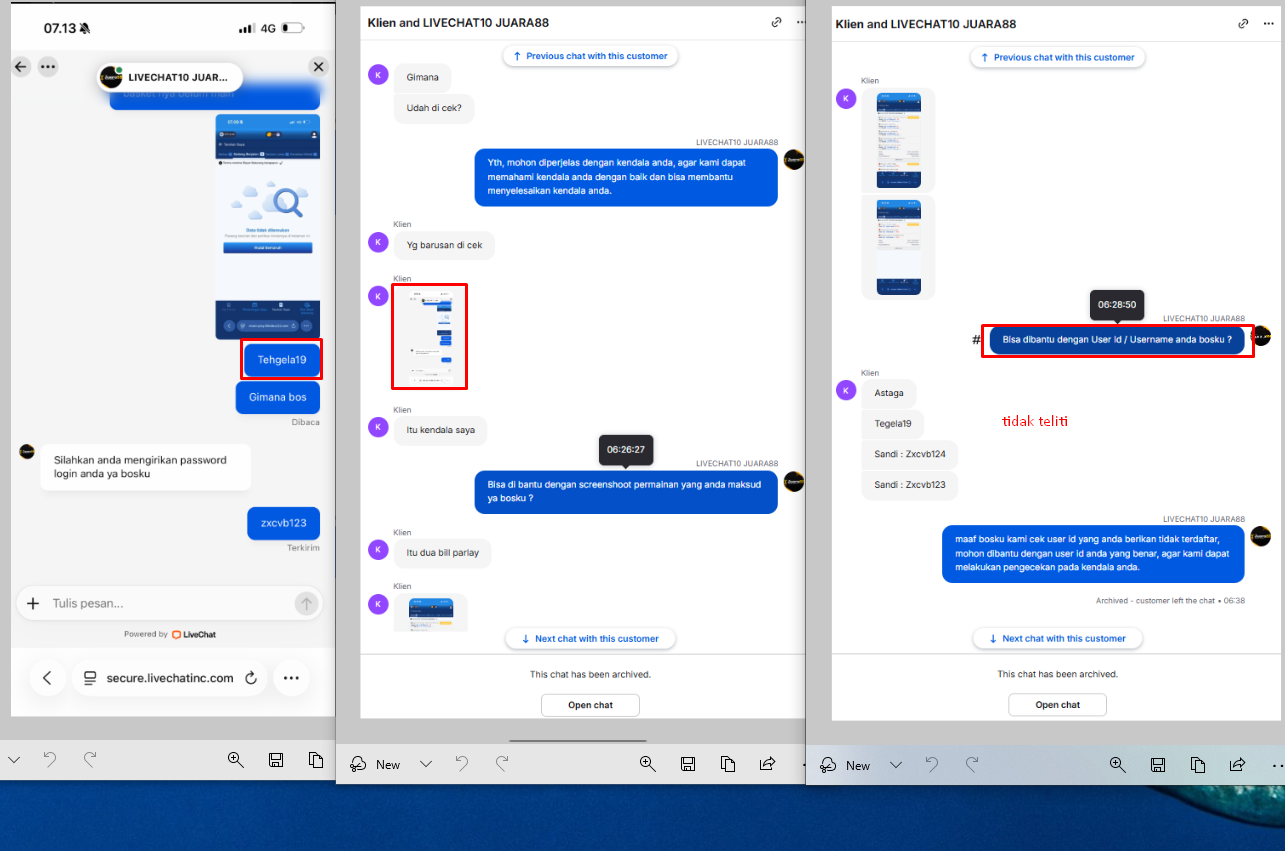Open Klien's screenshot thumbnail above Itu kendala saya
Screen dimensions: 1285x851
430,337
